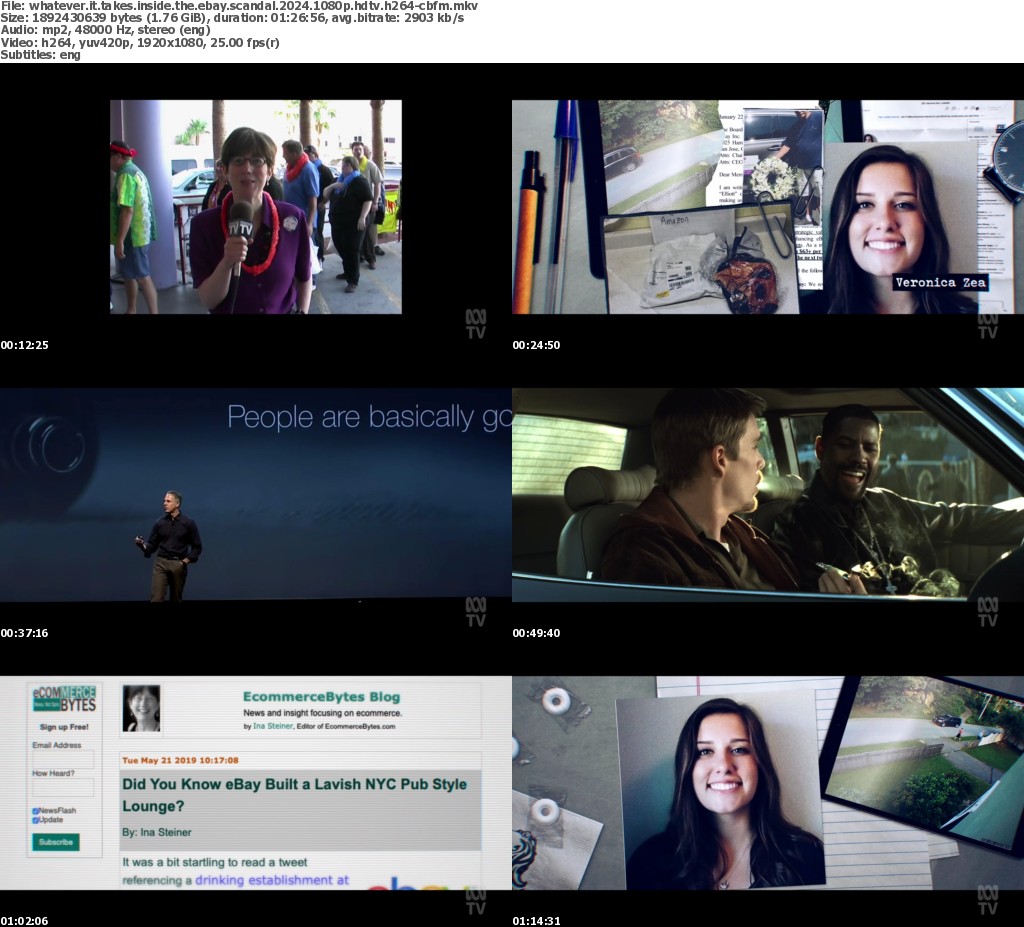This screenshot has height=927, width=1024.
Task: Select the Veronica Zea name label
Action: pyautogui.click(x=940, y=282)
